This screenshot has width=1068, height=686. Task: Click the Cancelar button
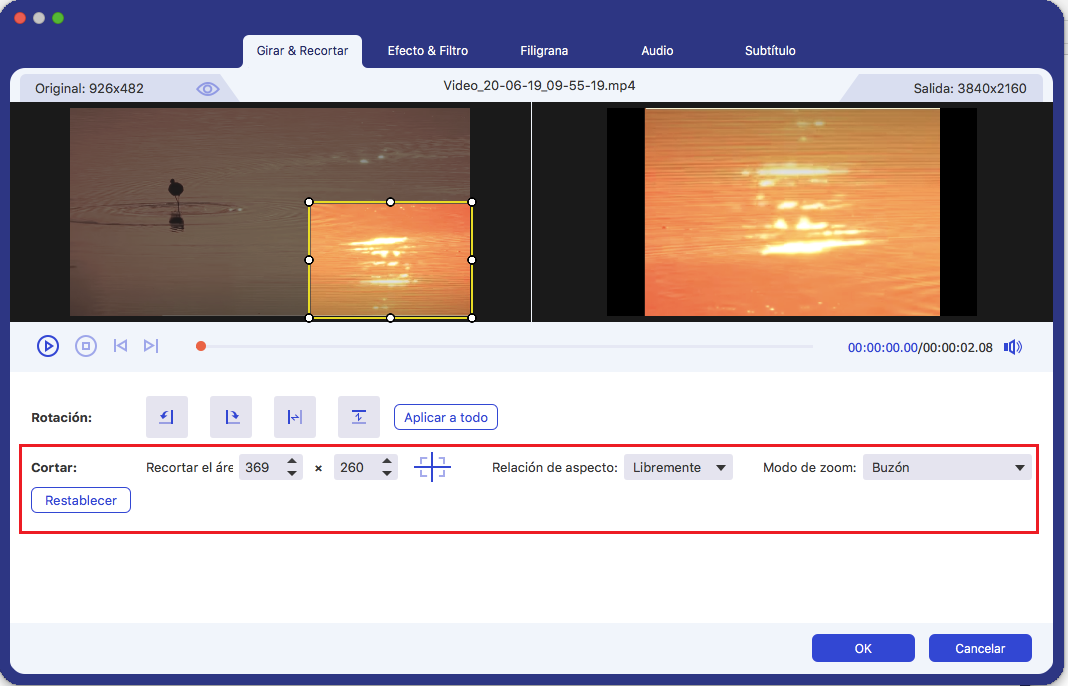tap(980, 649)
